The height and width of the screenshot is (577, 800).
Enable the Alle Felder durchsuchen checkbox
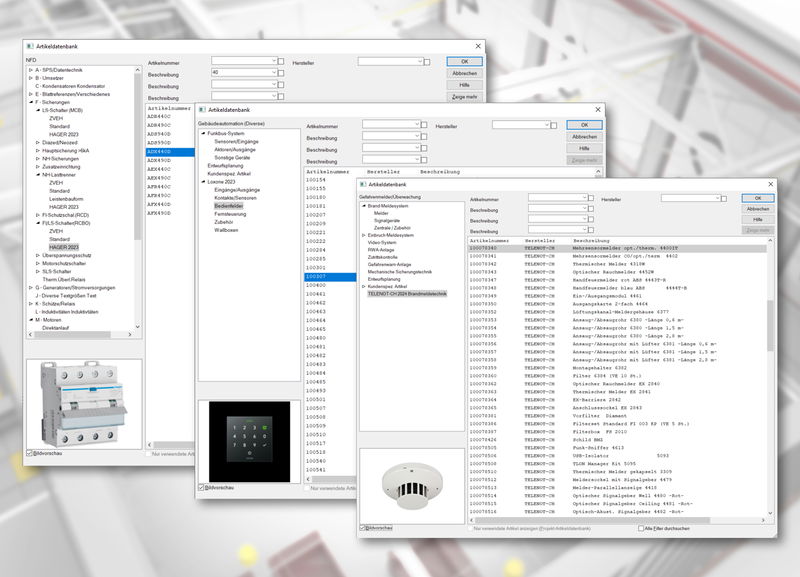[x=642, y=527]
